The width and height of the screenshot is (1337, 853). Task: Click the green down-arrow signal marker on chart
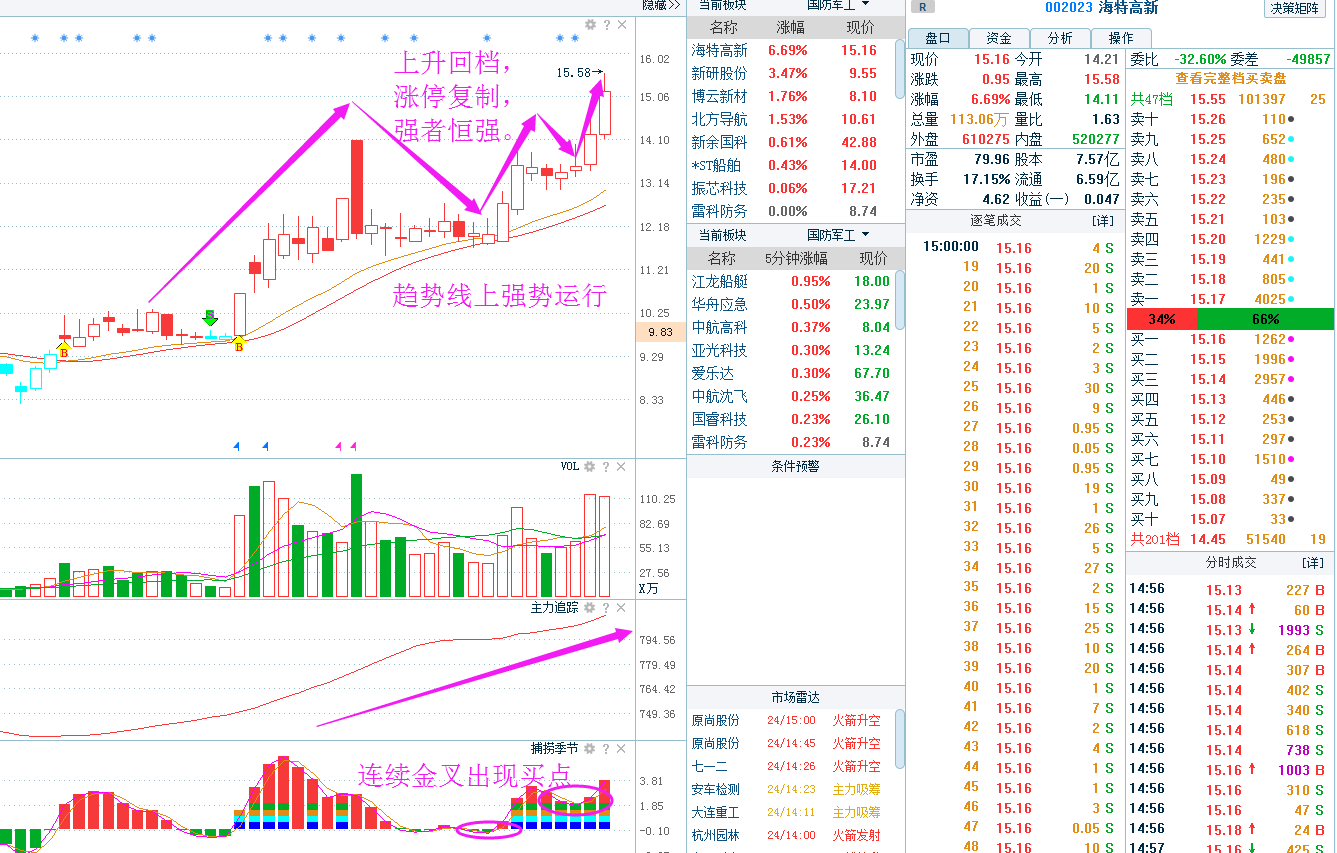click(210, 318)
